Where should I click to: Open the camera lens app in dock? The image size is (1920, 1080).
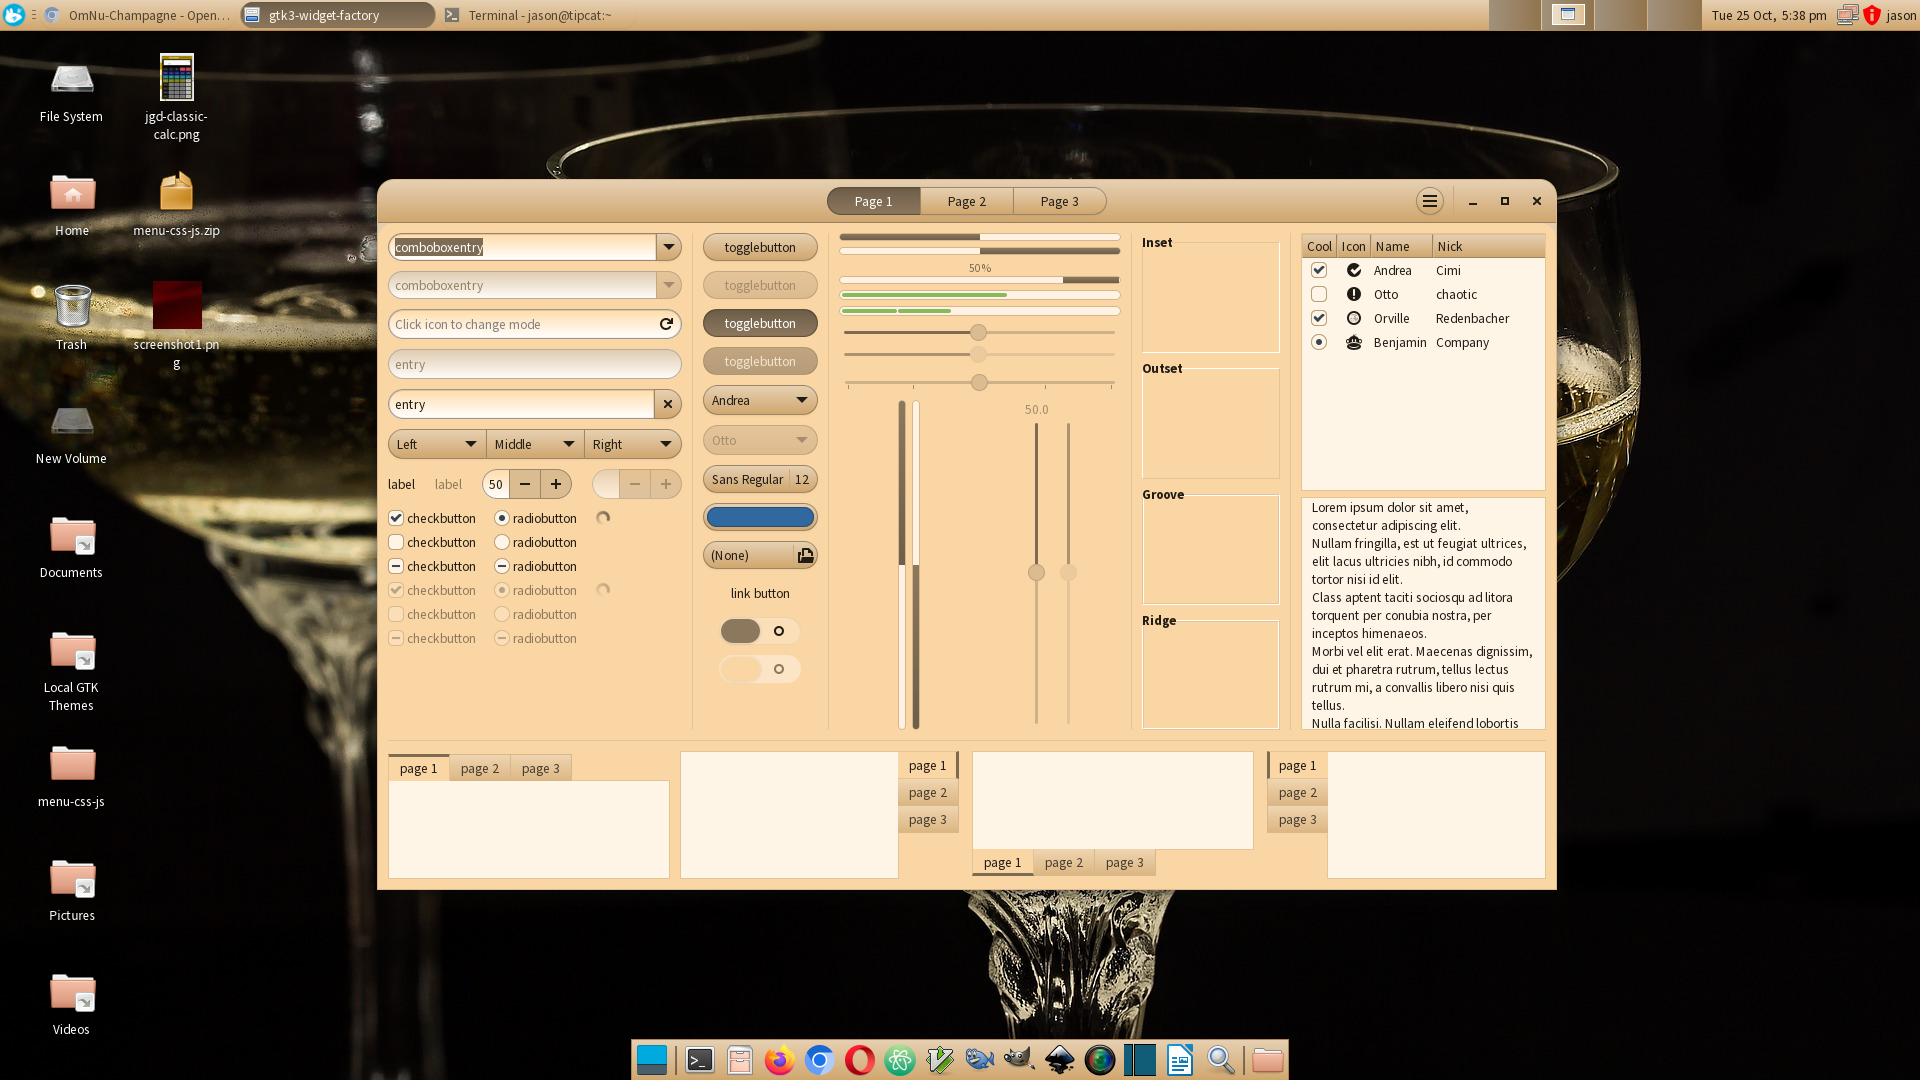pos(1100,1060)
